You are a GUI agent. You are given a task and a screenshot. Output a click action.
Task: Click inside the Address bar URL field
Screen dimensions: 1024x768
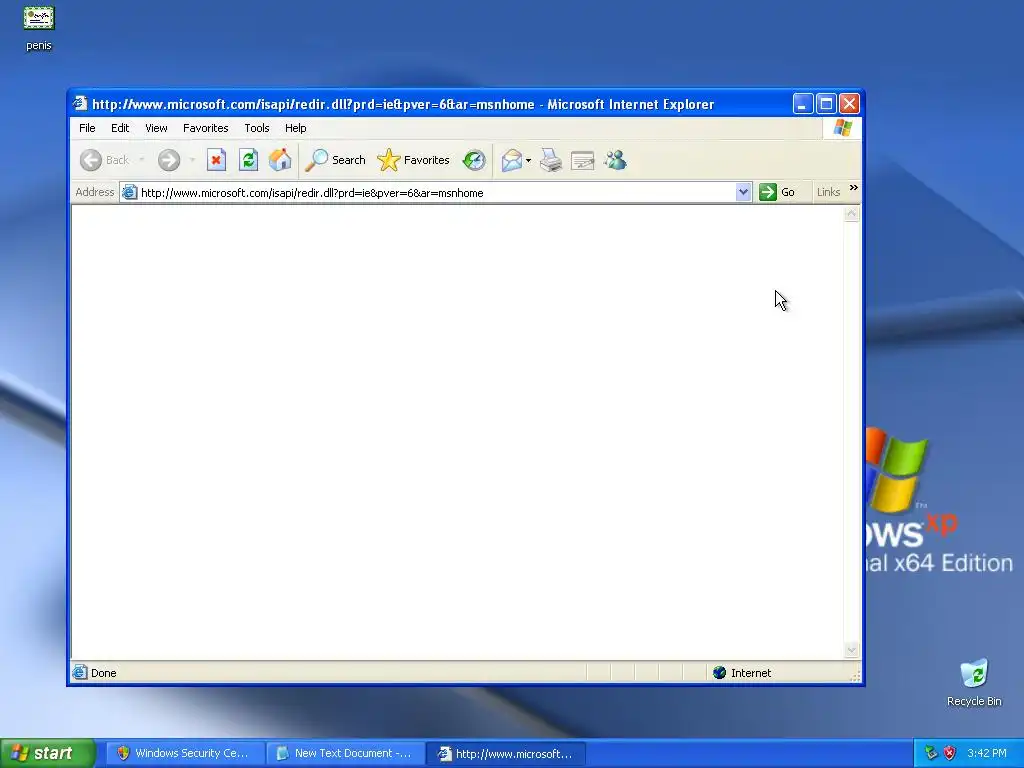click(x=436, y=193)
